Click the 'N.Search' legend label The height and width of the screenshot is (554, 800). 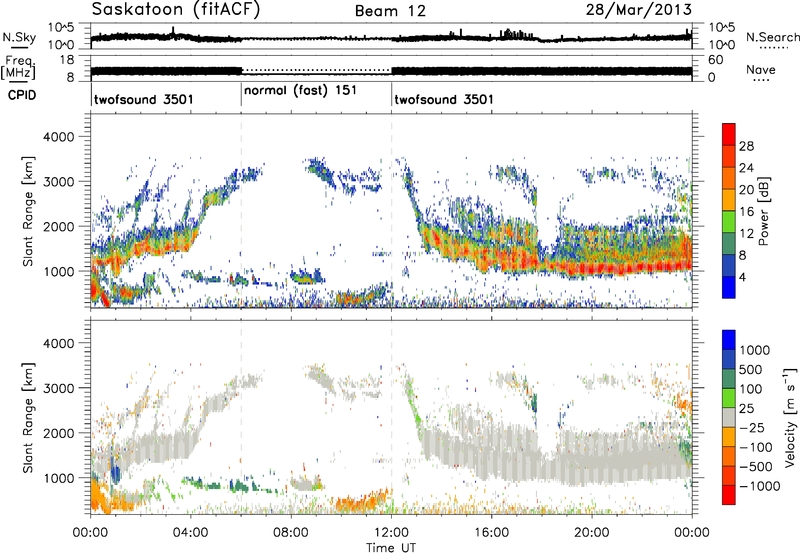[x=772, y=37]
